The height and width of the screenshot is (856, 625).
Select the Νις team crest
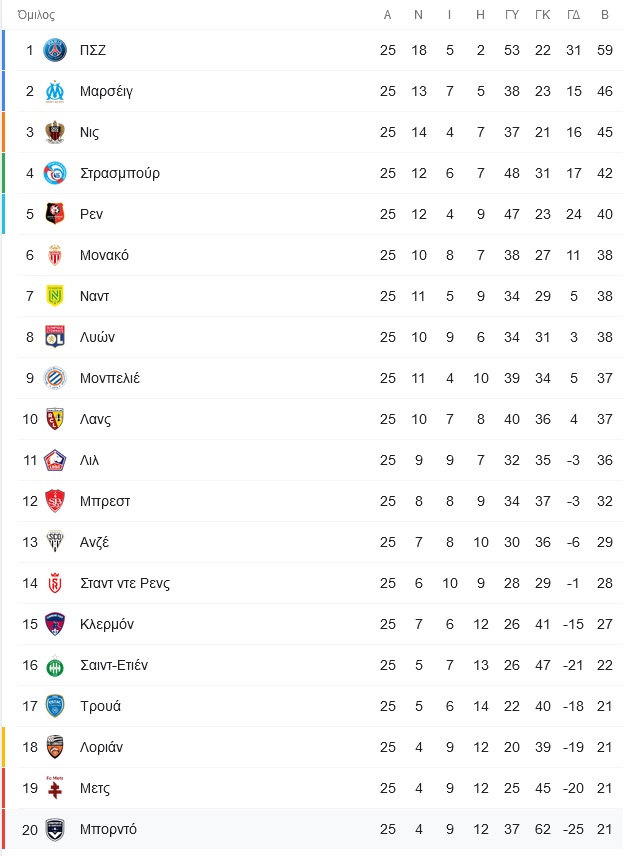(55, 132)
